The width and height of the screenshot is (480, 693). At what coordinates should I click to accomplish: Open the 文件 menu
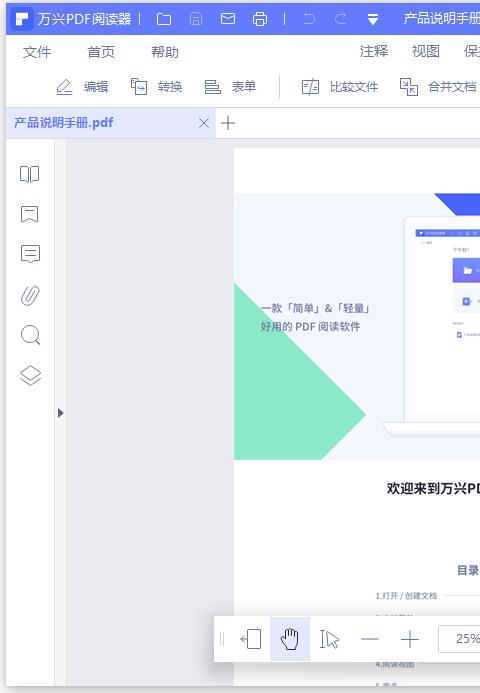pos(37,52)
